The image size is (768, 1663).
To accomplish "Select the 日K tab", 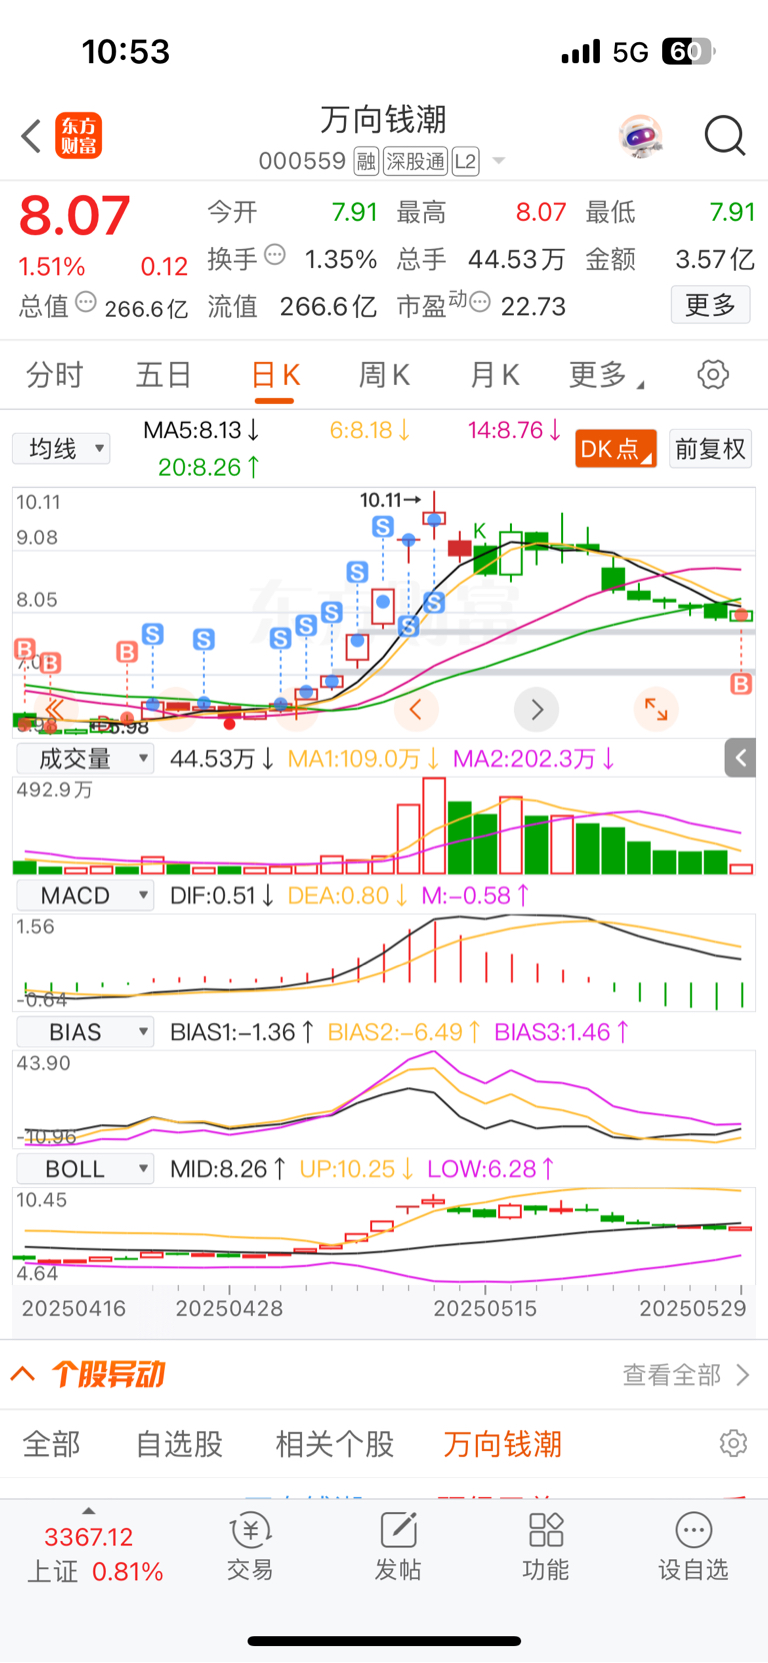I will point(275,375).
